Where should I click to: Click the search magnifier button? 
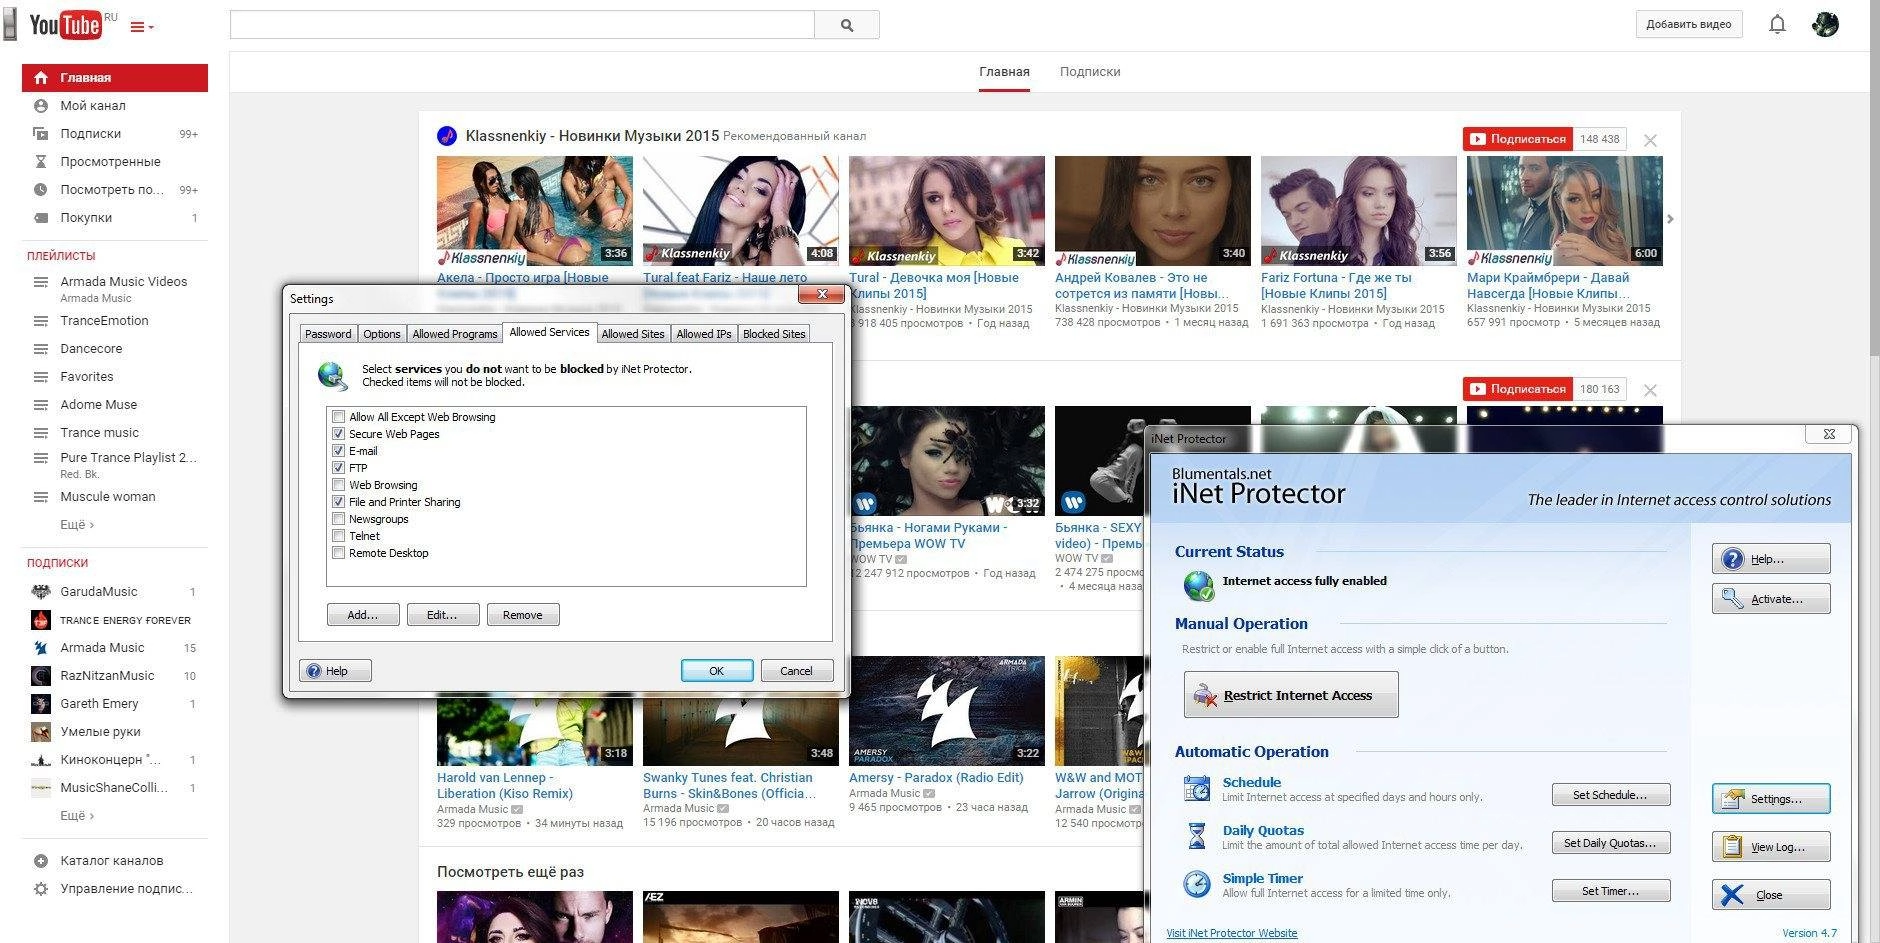coord(847,25)
